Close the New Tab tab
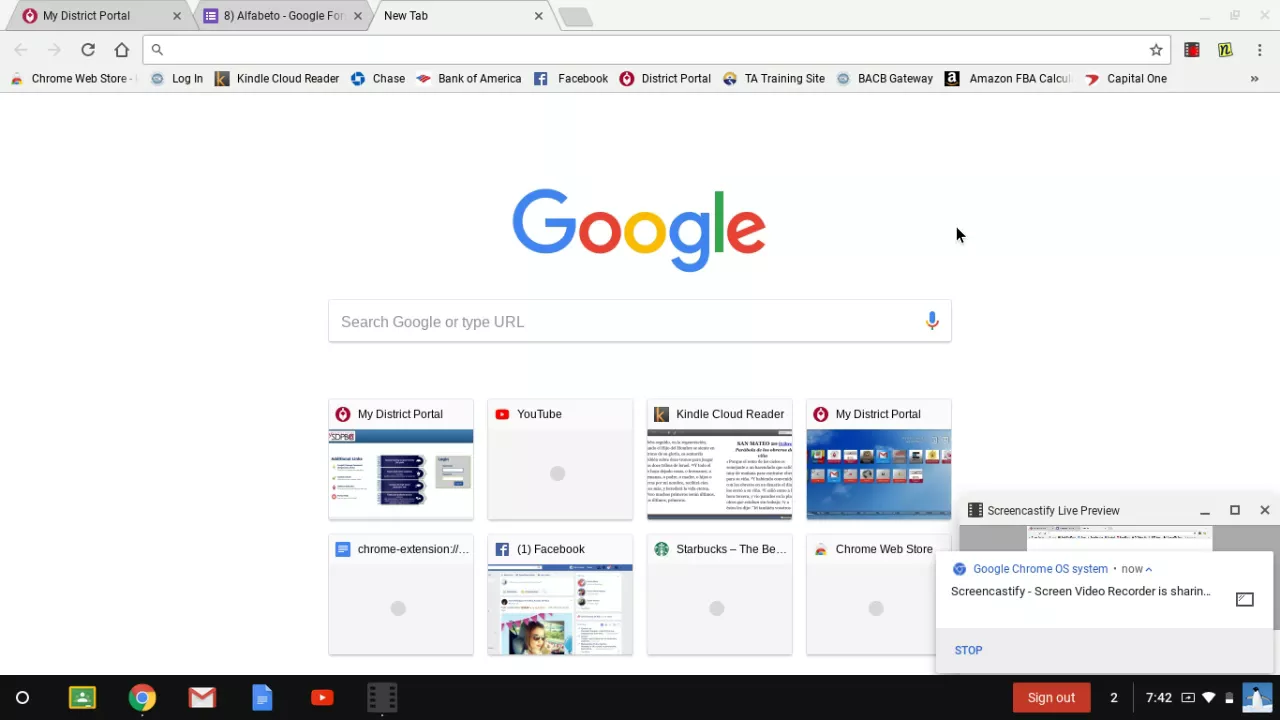 pos(539,16)
